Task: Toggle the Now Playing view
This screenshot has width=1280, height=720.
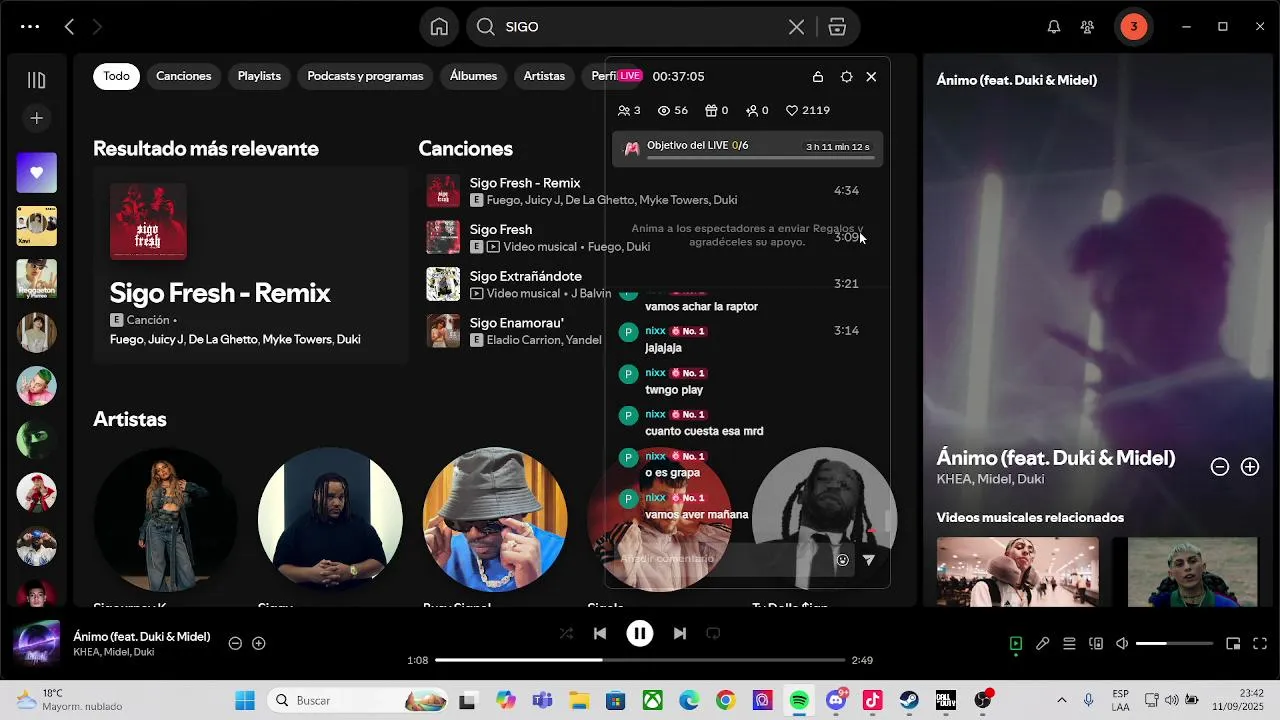Action: (1016, 644)
